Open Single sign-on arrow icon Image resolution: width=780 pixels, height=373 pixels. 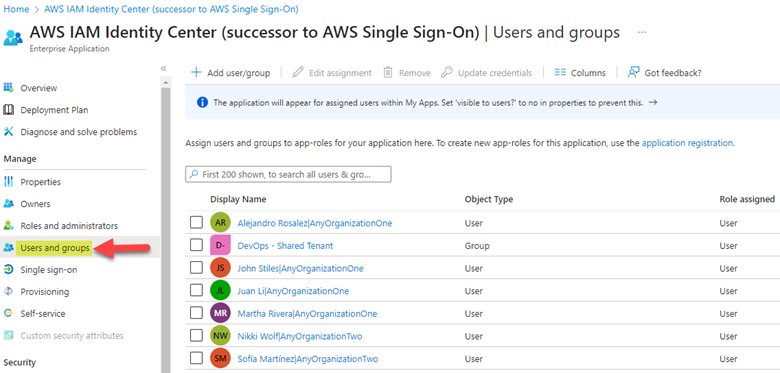(x=8, y=270)
